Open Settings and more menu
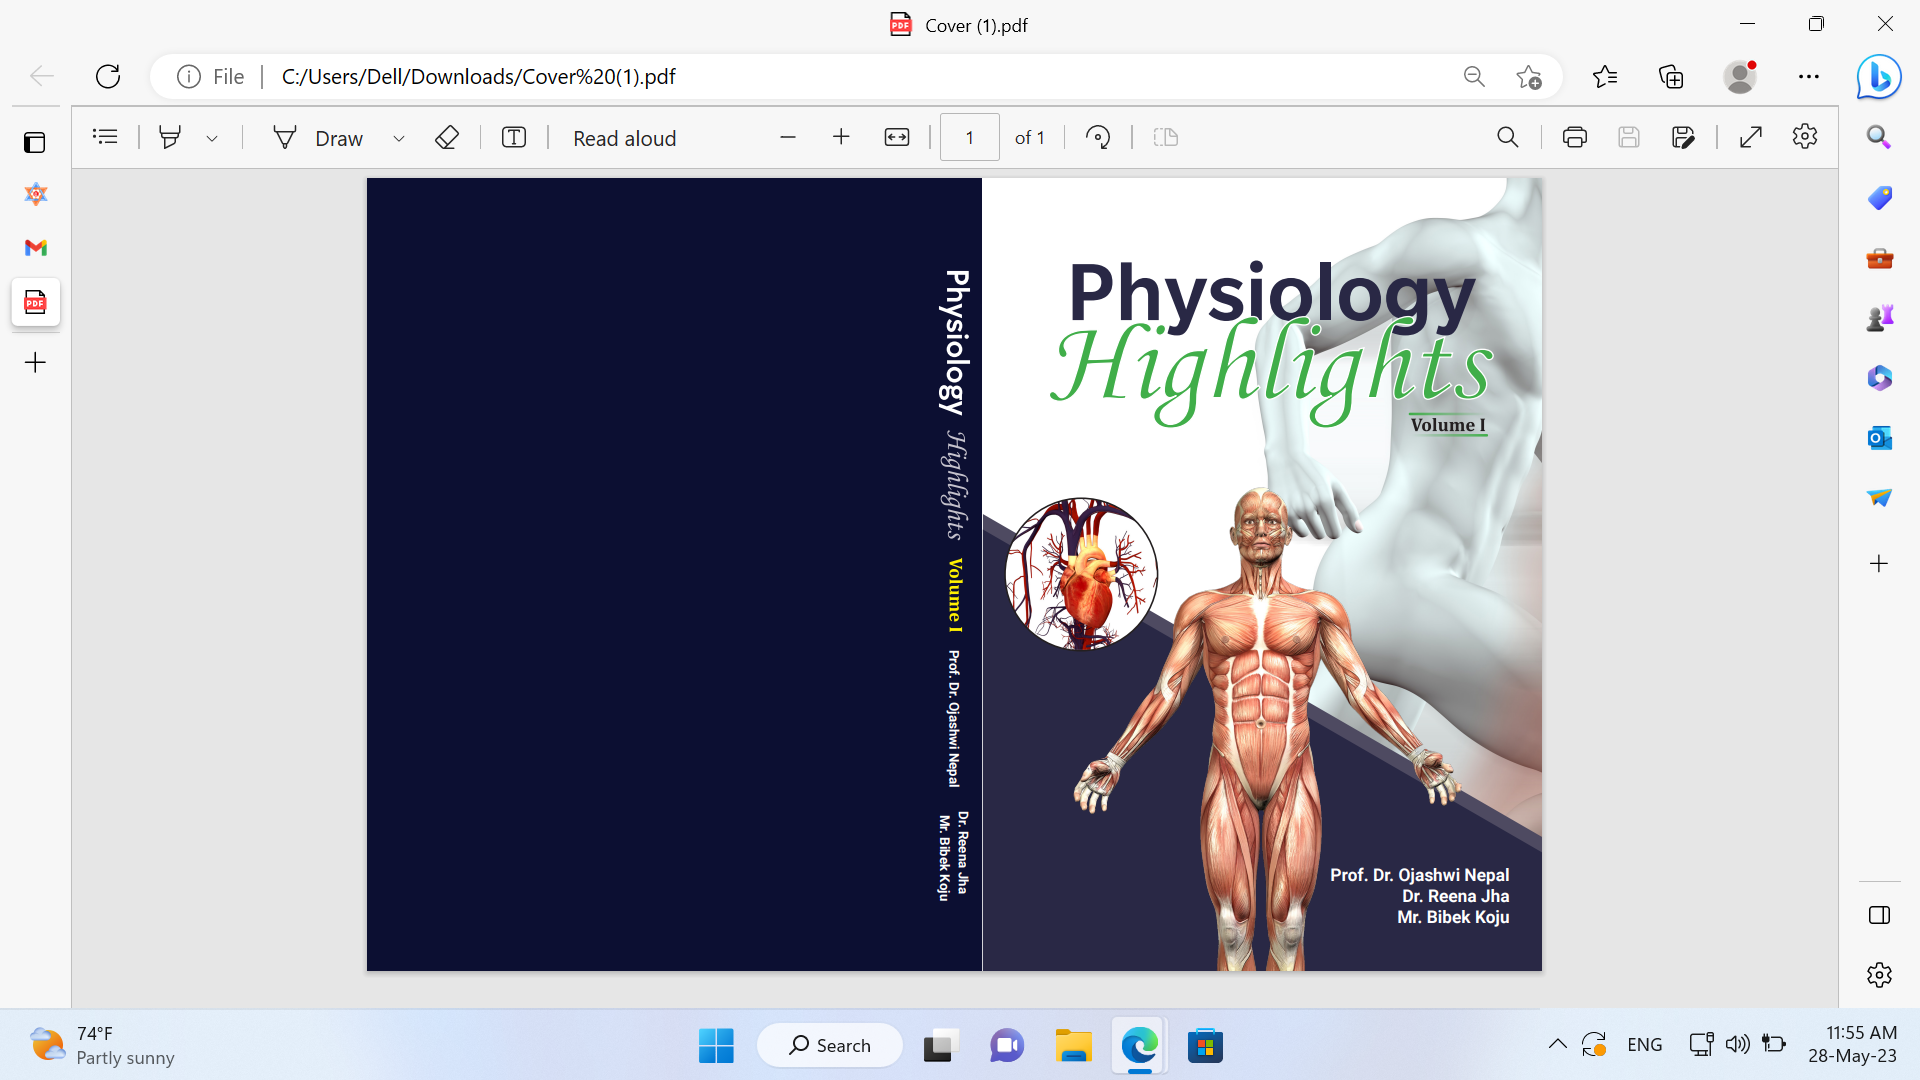The width and height of the screenshot is (1920, 1080). (1809, 77)
